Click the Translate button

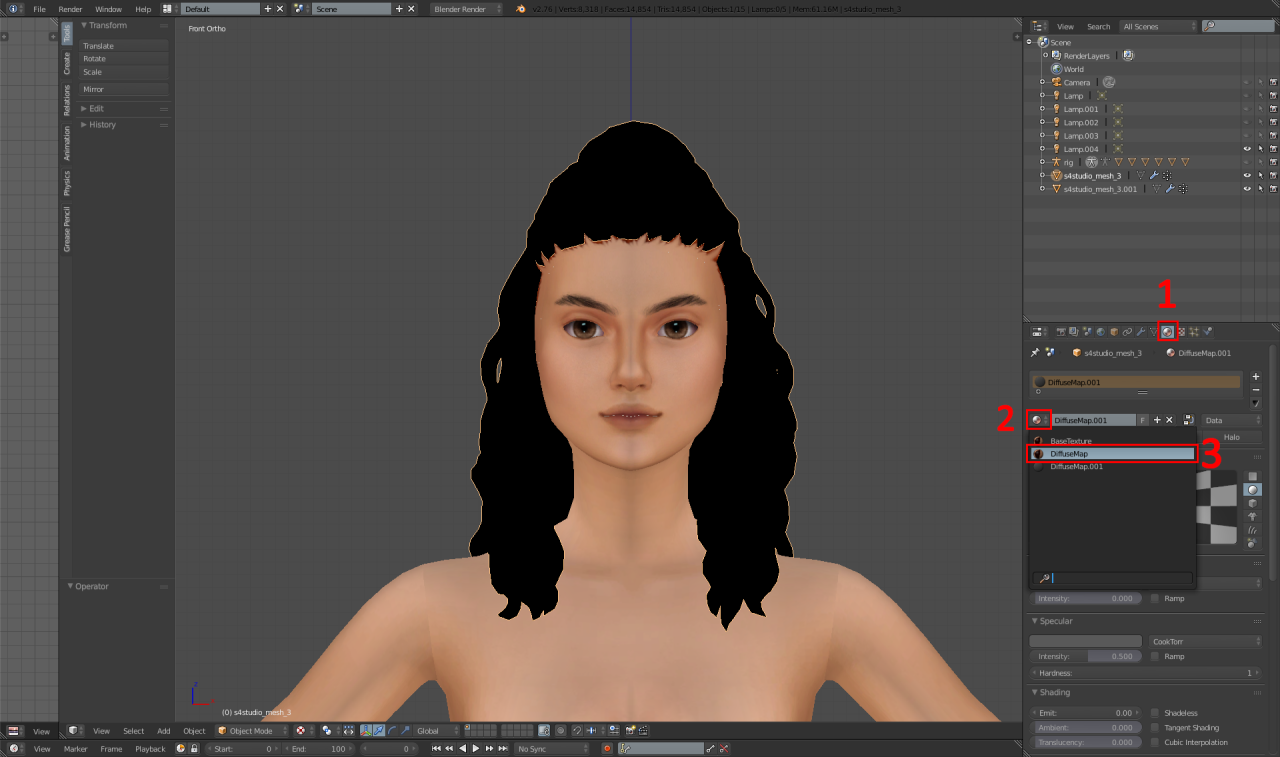pyautogui.click(x=124, y=46)
